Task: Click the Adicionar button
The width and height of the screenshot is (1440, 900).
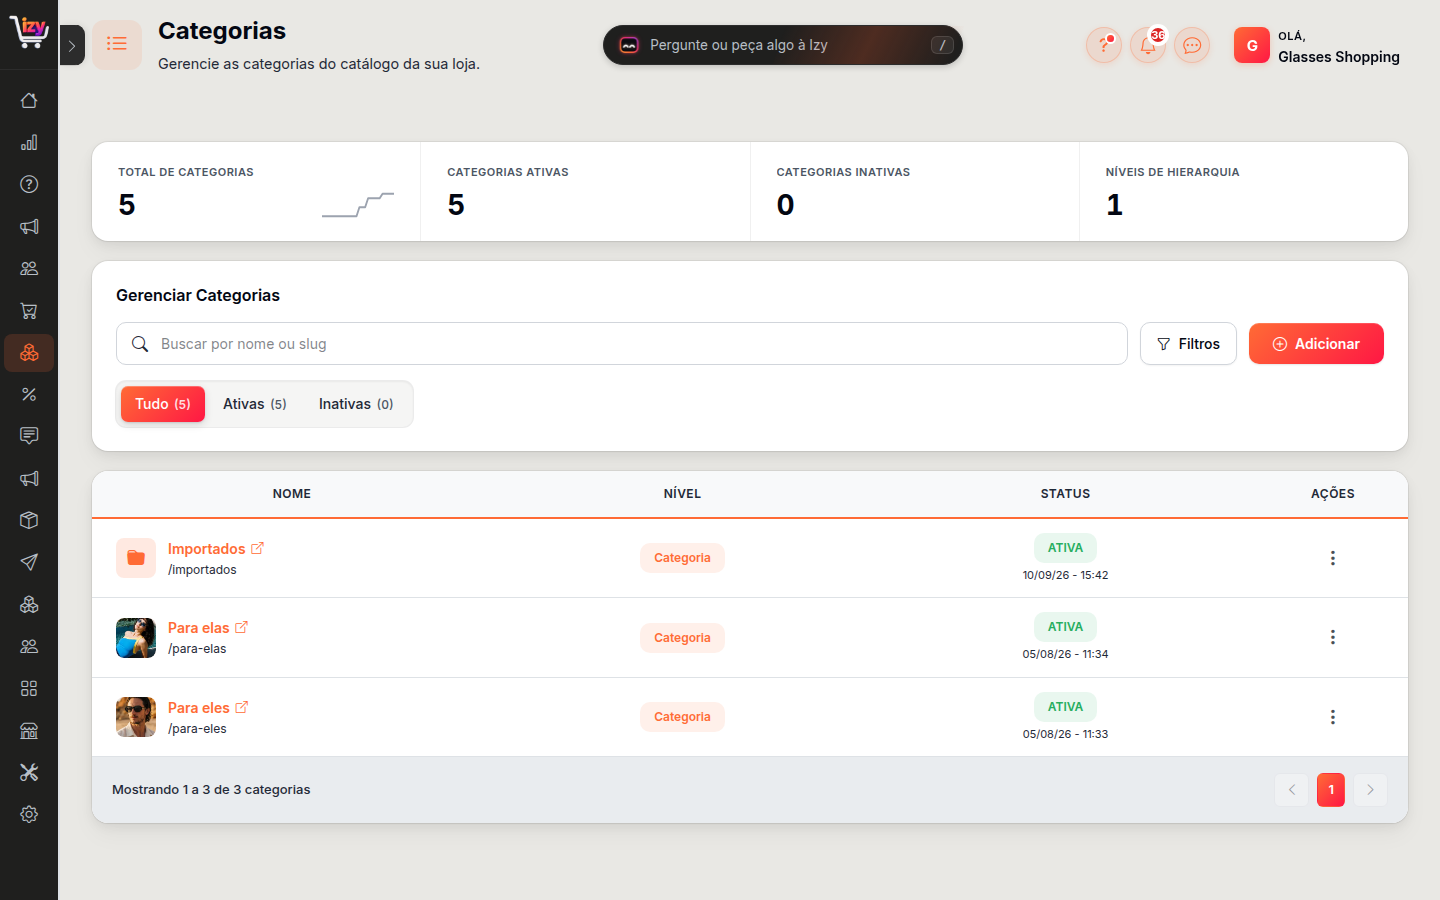Action: [x=1316, y=344]
